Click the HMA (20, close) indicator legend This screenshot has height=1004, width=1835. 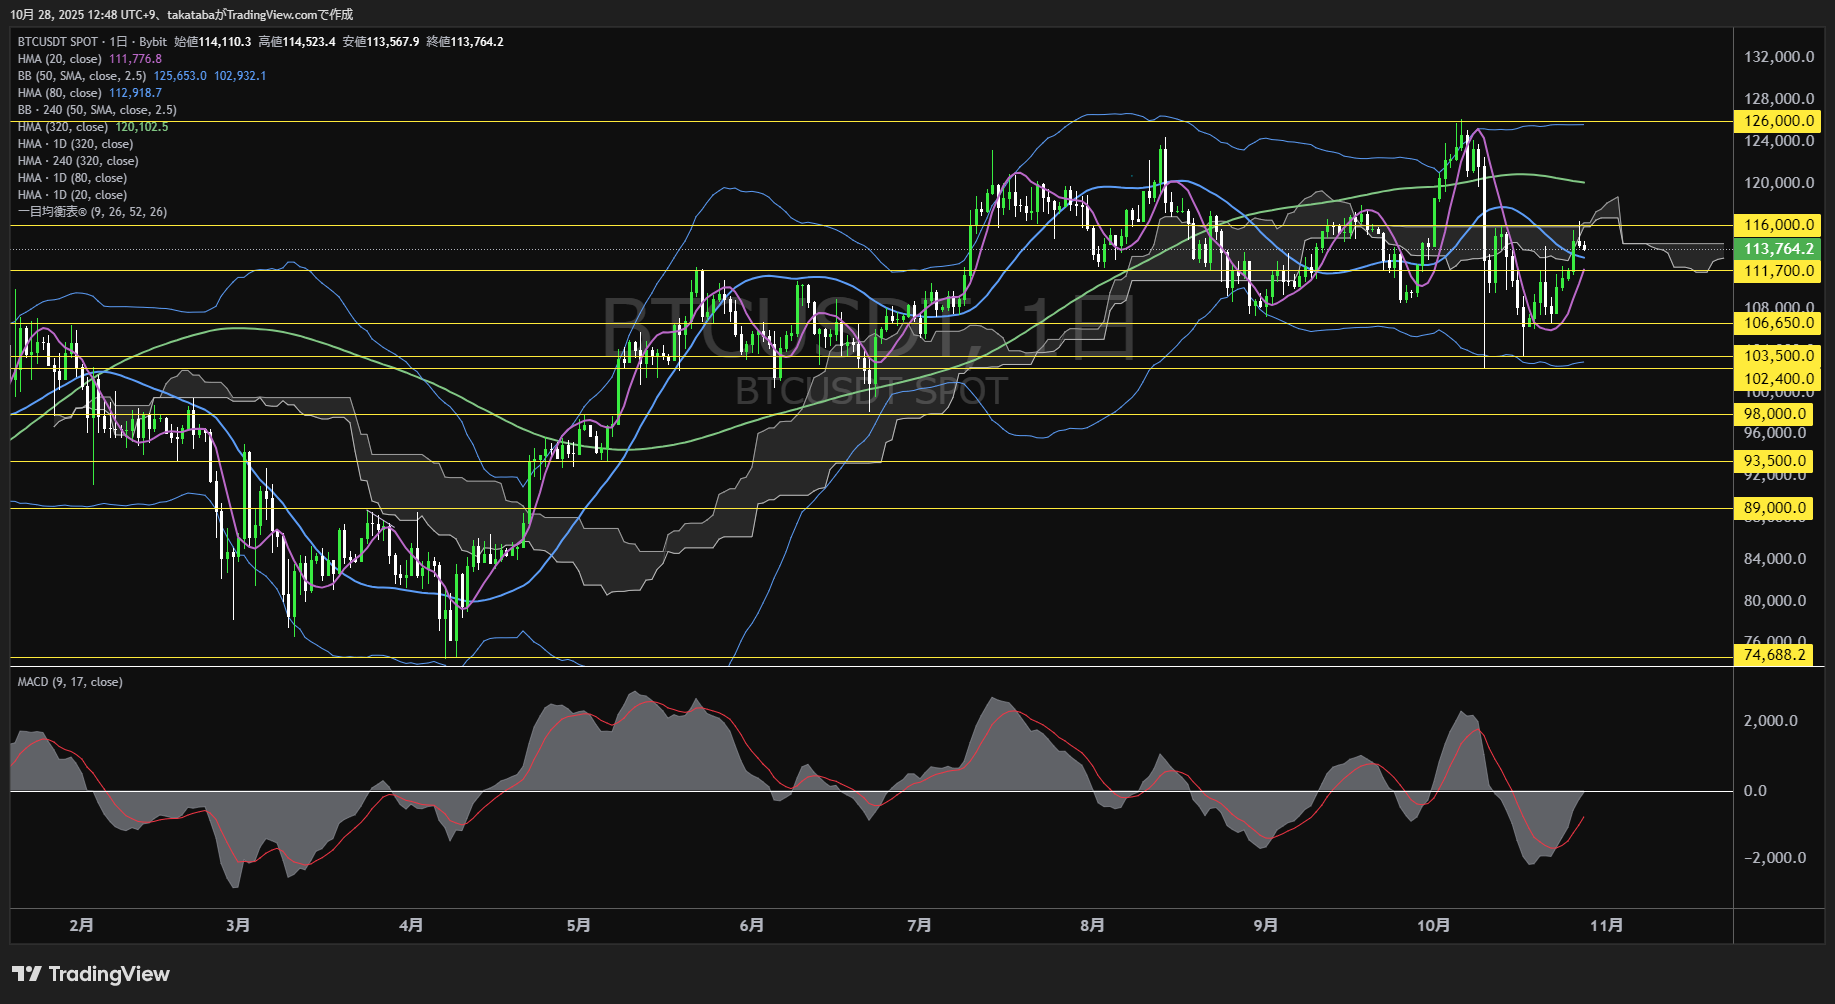coord(60,59)
